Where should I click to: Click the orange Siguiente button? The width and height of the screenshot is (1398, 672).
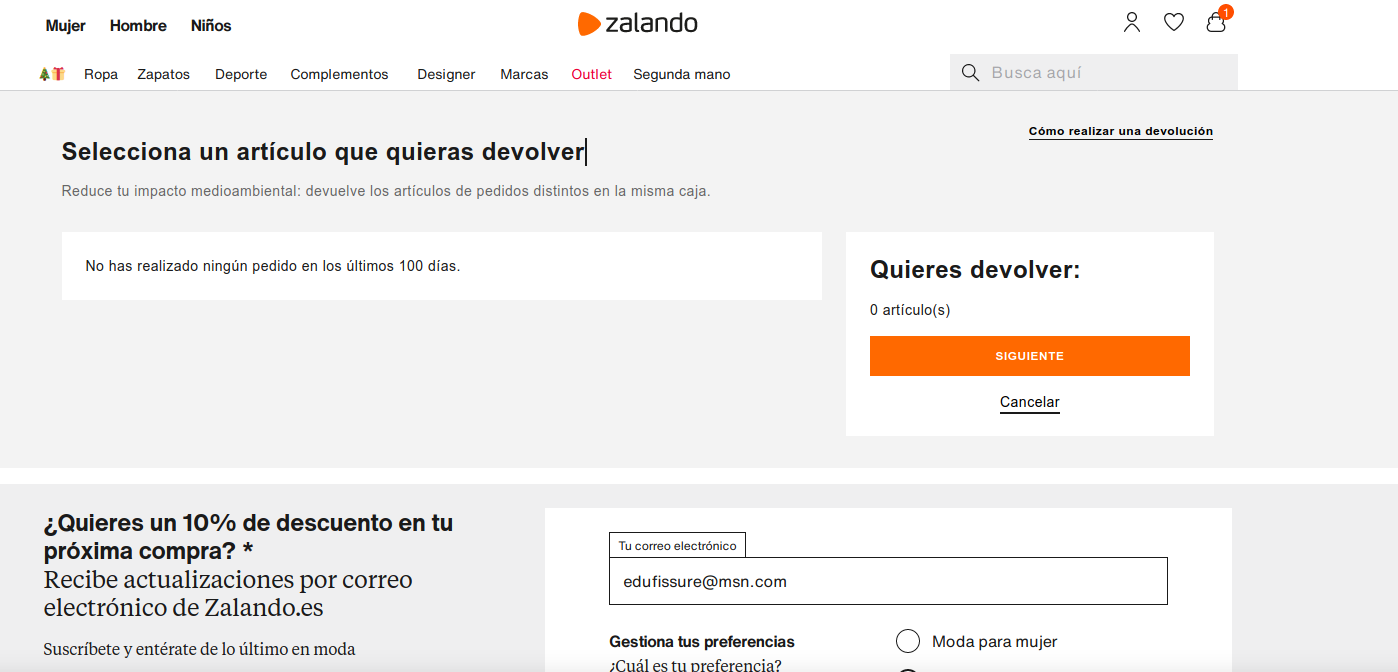(x=1029, y=356)
